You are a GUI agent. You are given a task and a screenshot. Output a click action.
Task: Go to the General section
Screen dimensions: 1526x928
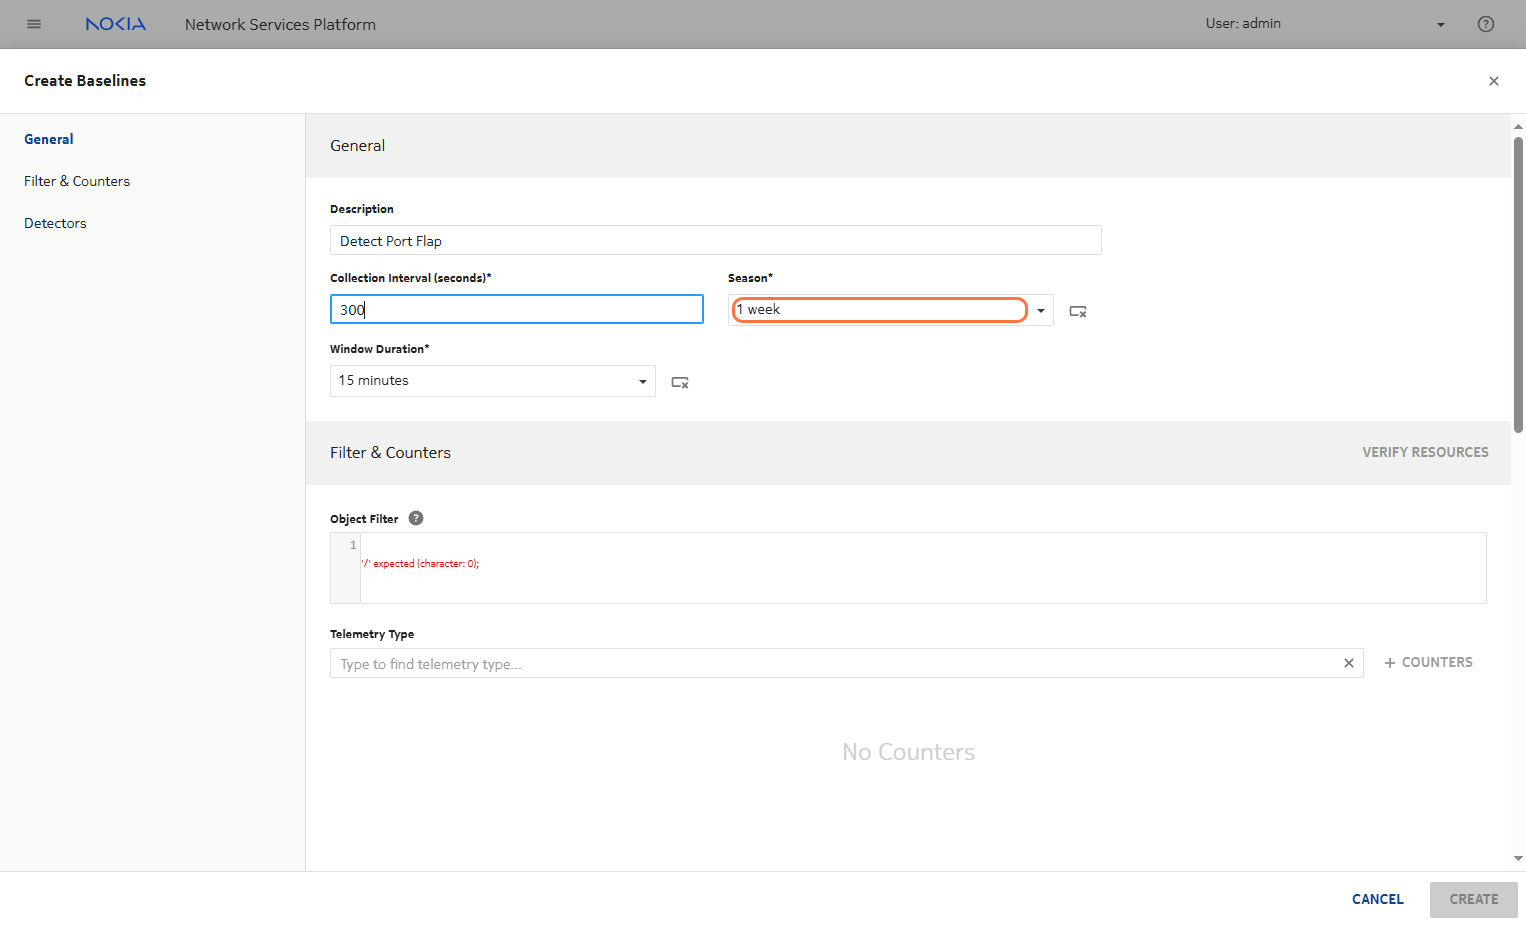49,139
